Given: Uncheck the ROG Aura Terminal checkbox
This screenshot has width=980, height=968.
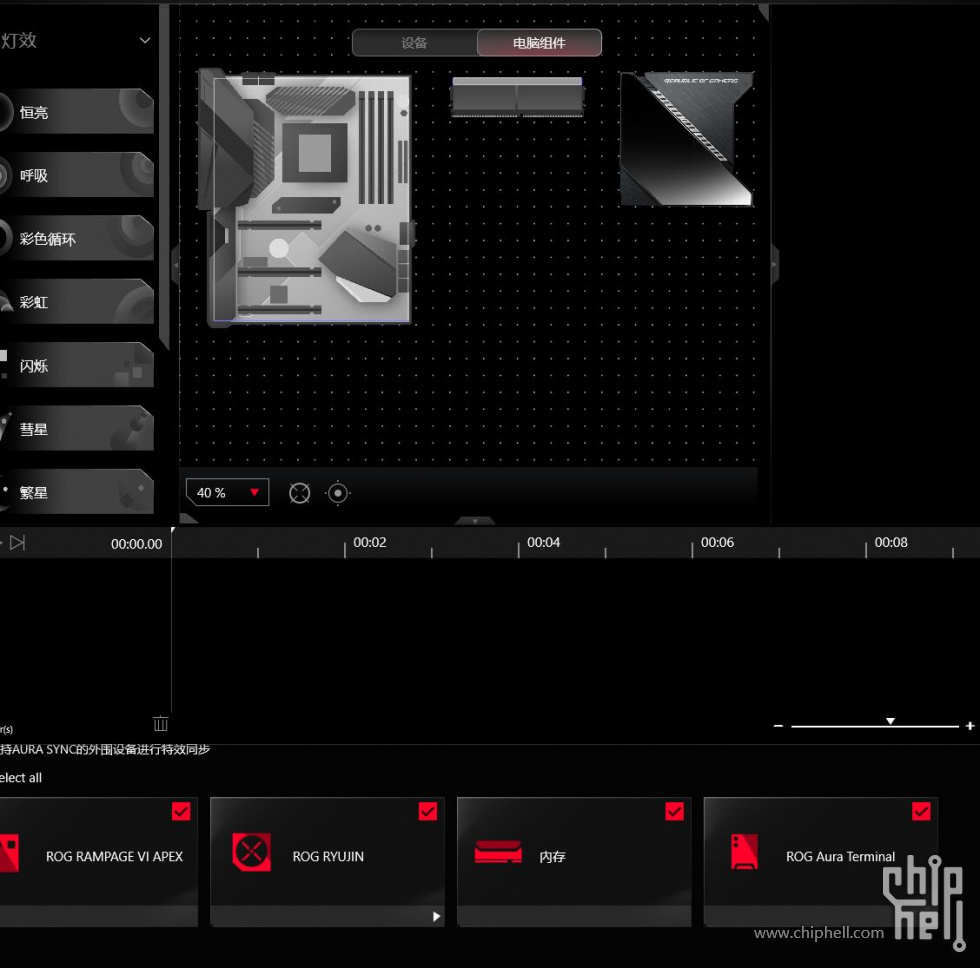Looking at the screenshot, I should pos(921,811).
